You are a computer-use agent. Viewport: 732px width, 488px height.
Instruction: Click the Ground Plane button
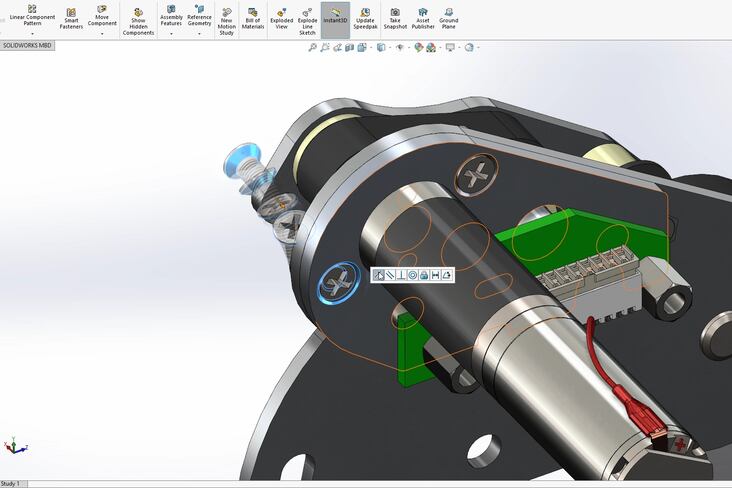pyautogui.click(x=449, y=19)
